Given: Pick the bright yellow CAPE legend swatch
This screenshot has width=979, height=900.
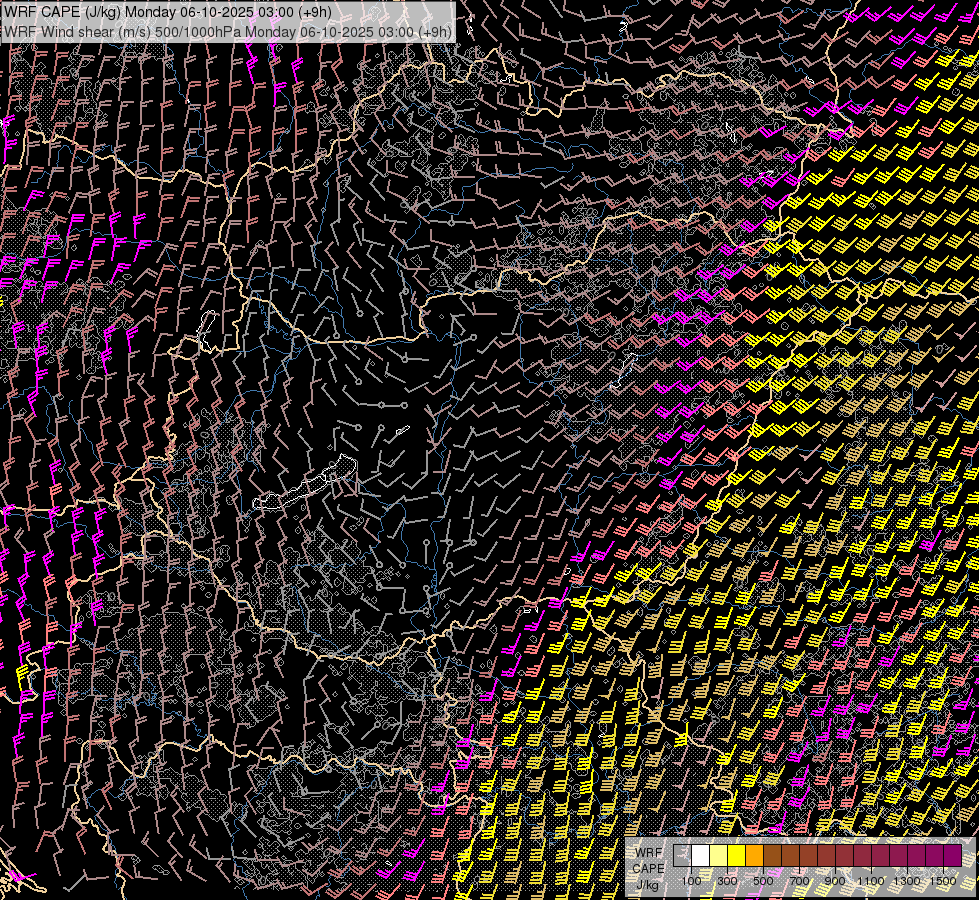Looking at the screenshot, I should [736, 856].
